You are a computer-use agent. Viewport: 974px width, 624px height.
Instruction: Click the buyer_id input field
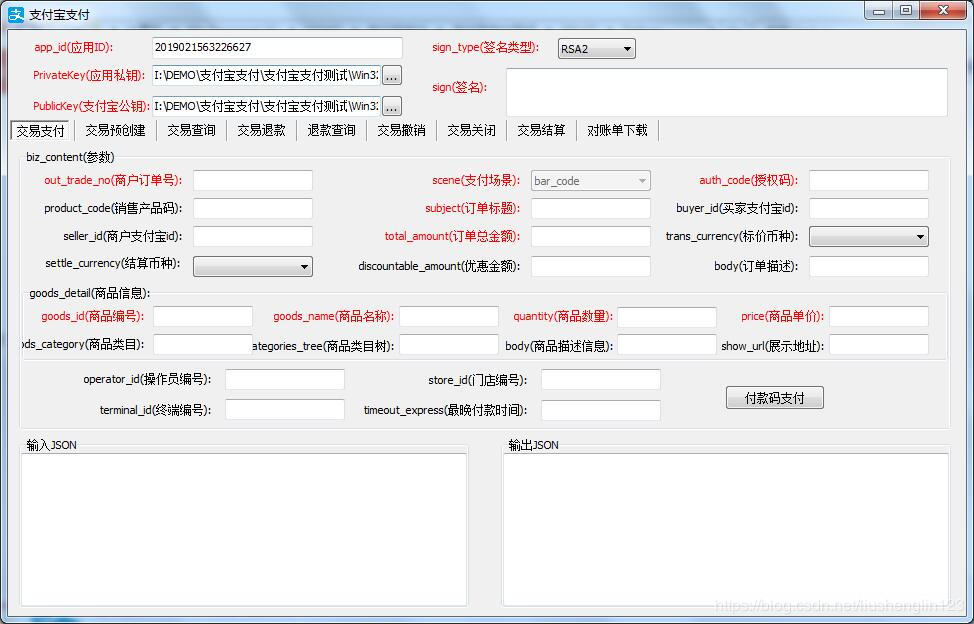pyautogui.click(x=868, y=209)
